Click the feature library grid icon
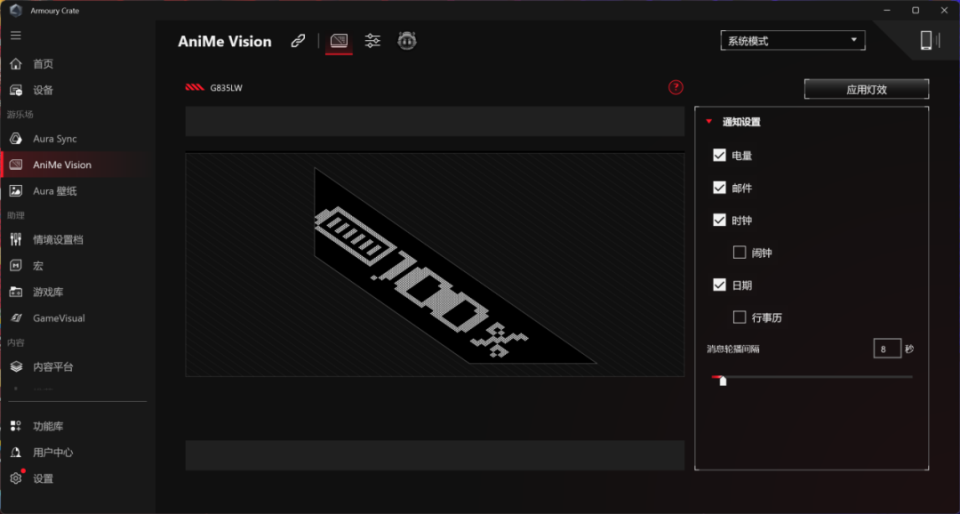The image size is (960, 514). (x=16, y=426)
